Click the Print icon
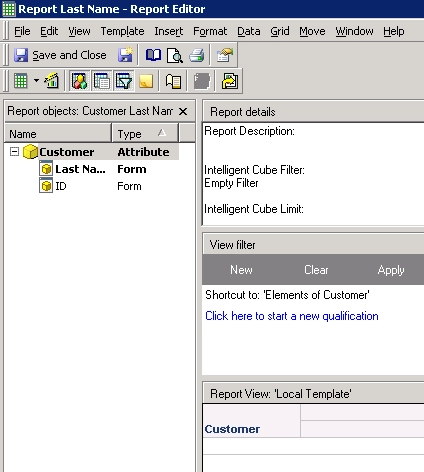The width and height of the screenshot is (424, 472). click(197, 55)
